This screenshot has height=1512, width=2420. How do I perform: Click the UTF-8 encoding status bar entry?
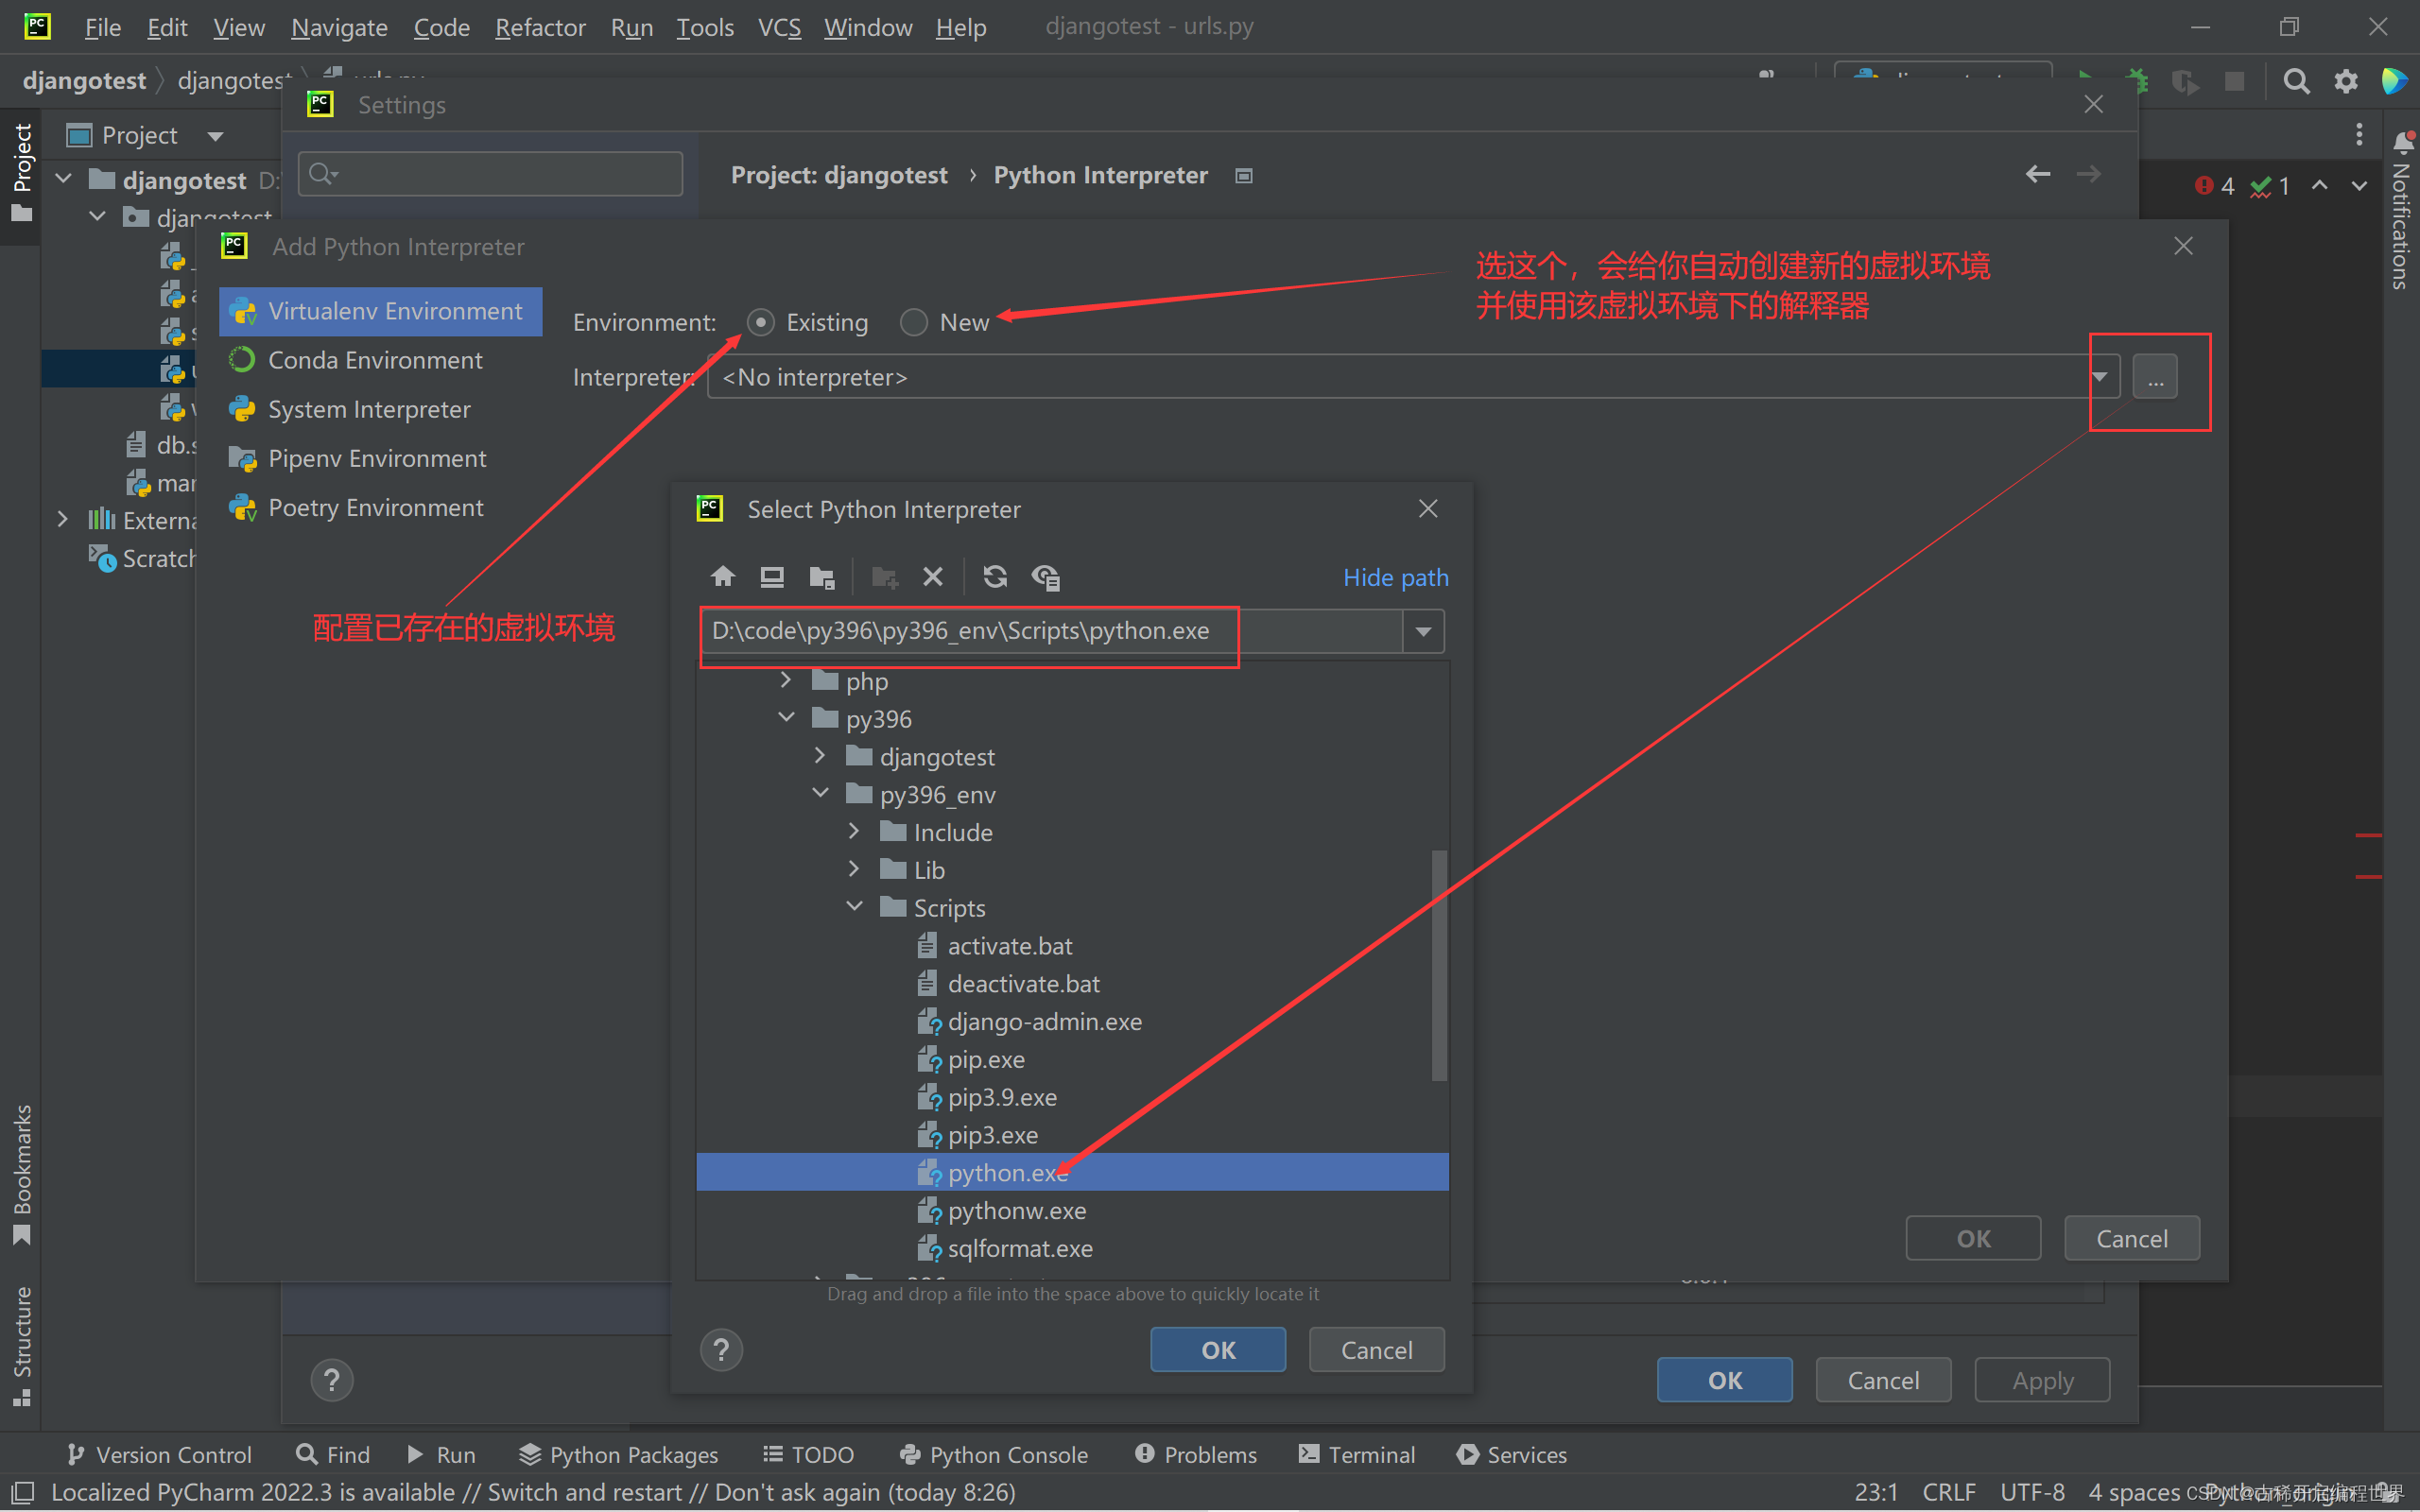click(x=2032, y=1492)
